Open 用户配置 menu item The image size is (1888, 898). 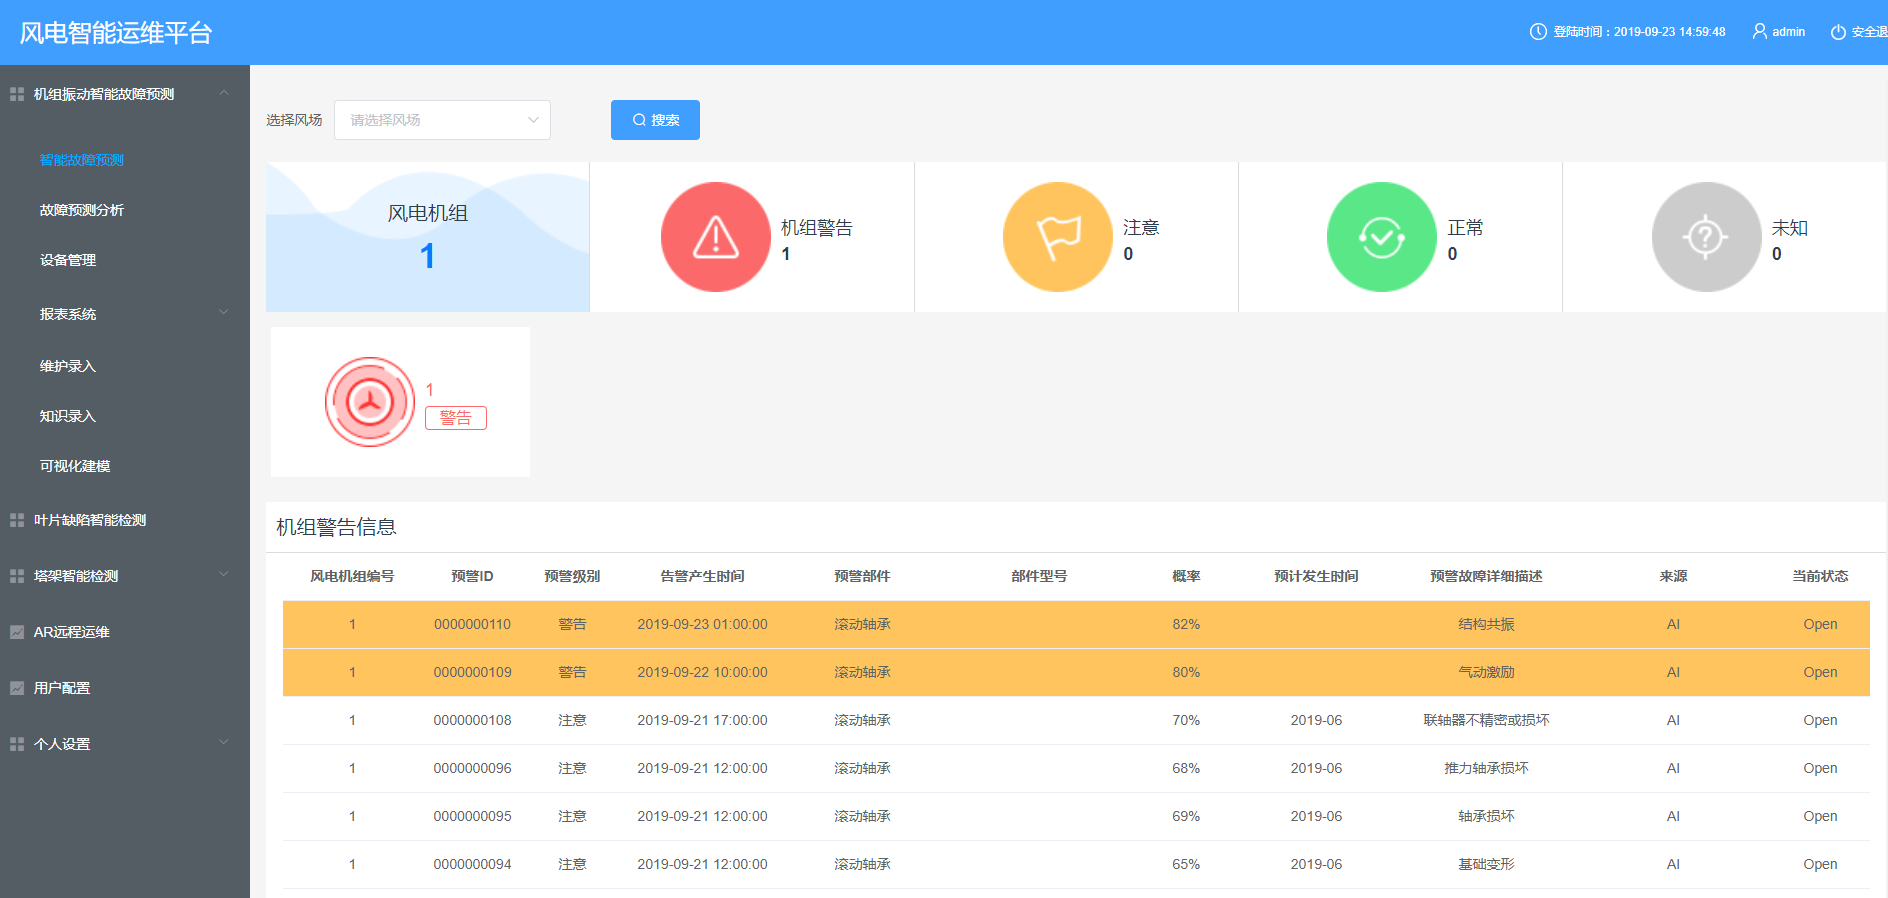(62, 688)
